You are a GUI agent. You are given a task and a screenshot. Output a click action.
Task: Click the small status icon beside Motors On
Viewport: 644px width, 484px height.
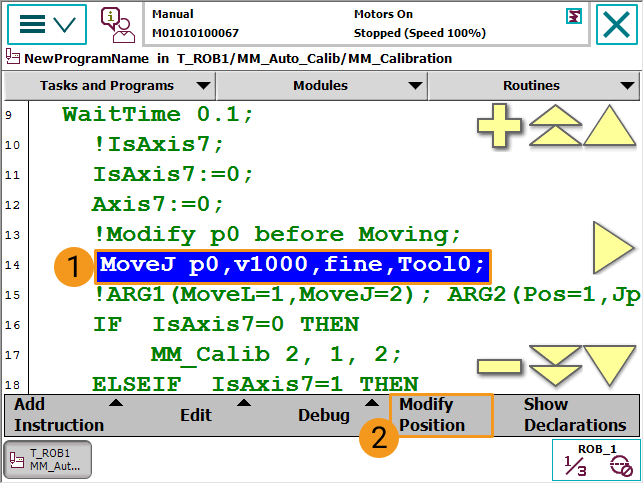pos(574,17)
